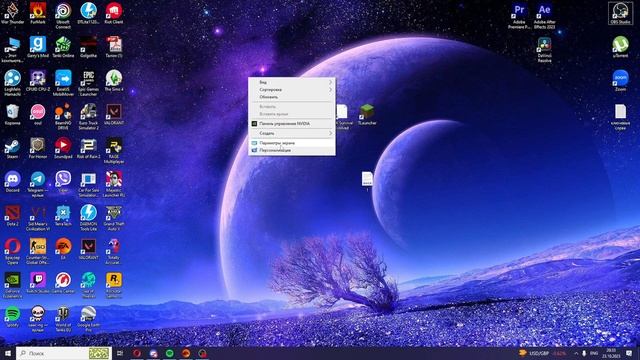Select the EA app desktop icon
Image resolution: width=640 pixels, height=360 pixels.
point(63,249)
